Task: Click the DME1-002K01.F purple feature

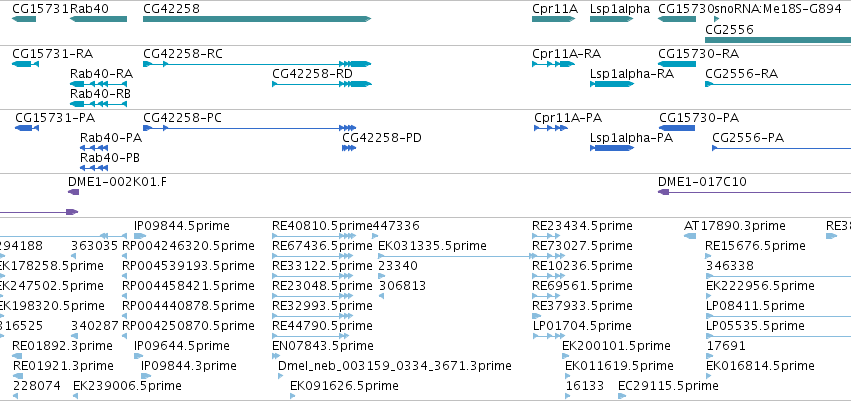Action: pyautogui.click(x=73, y=192)
